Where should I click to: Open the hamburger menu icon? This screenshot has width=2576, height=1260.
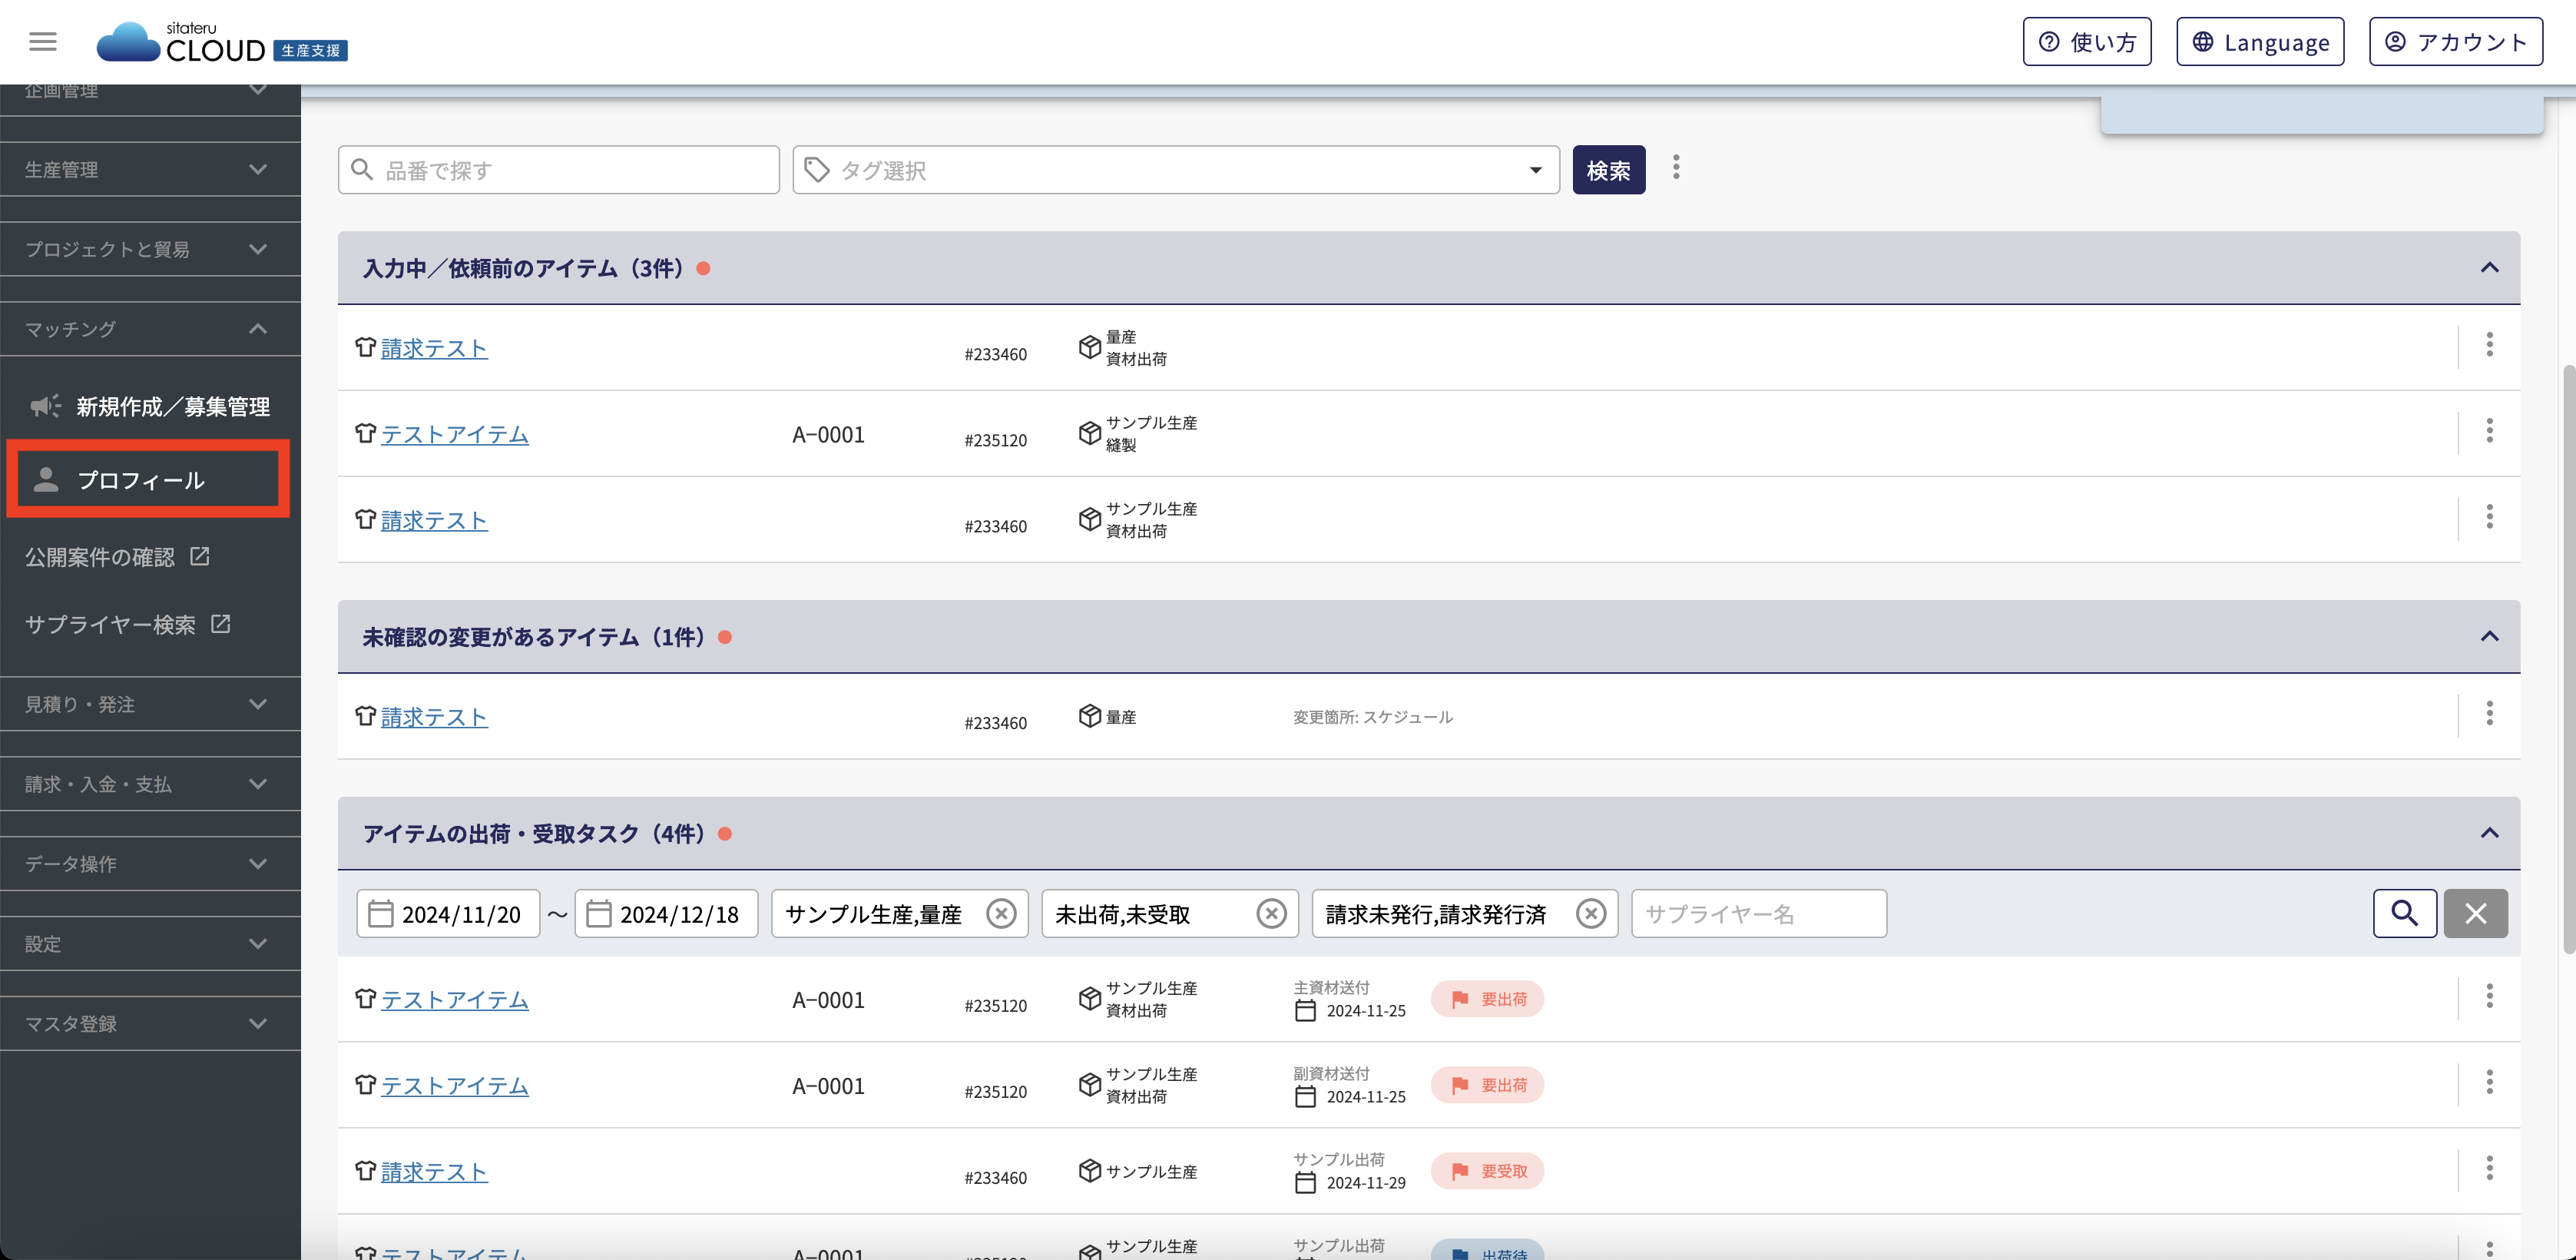coord(43,41)
